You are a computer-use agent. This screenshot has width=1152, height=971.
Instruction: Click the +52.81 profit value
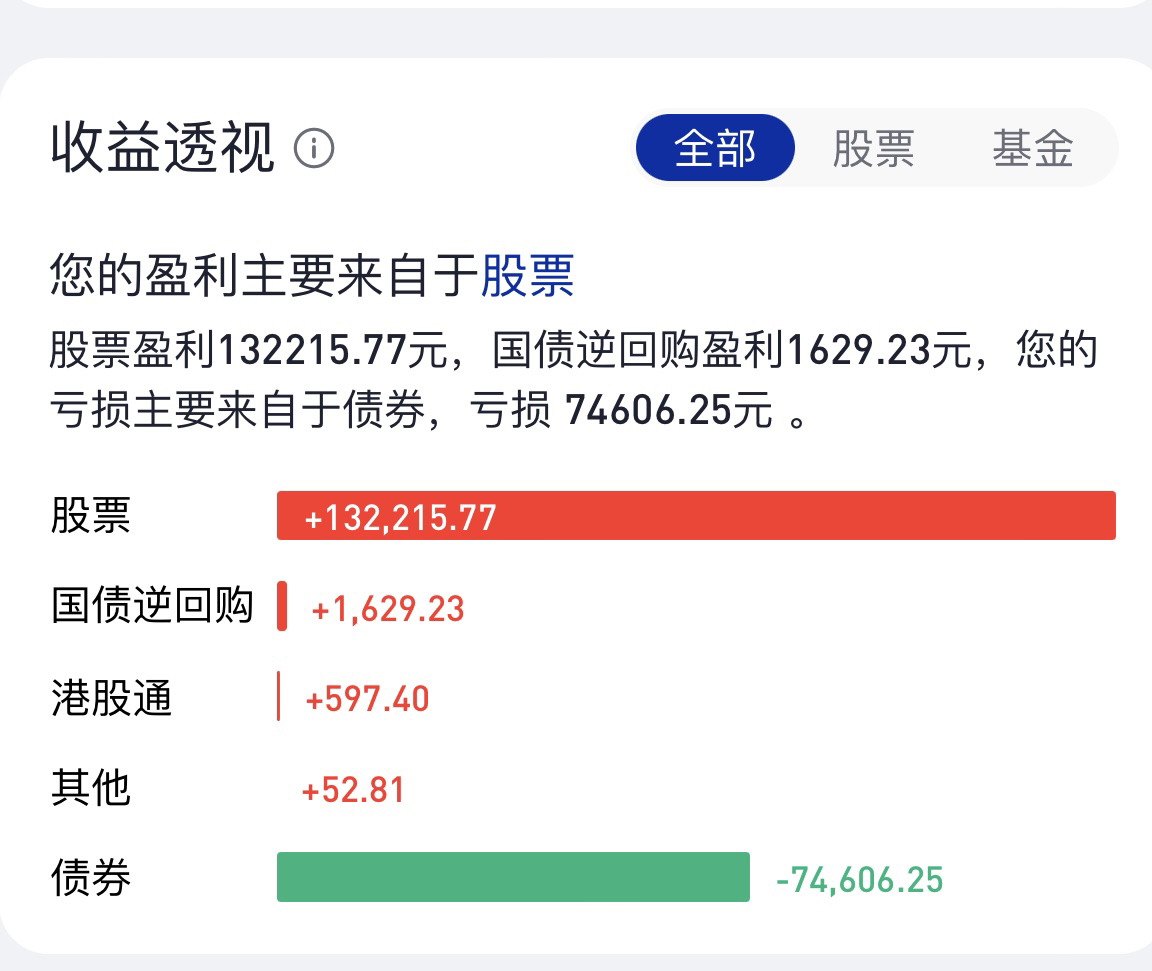pyautogui.click(x=353, y=790)
